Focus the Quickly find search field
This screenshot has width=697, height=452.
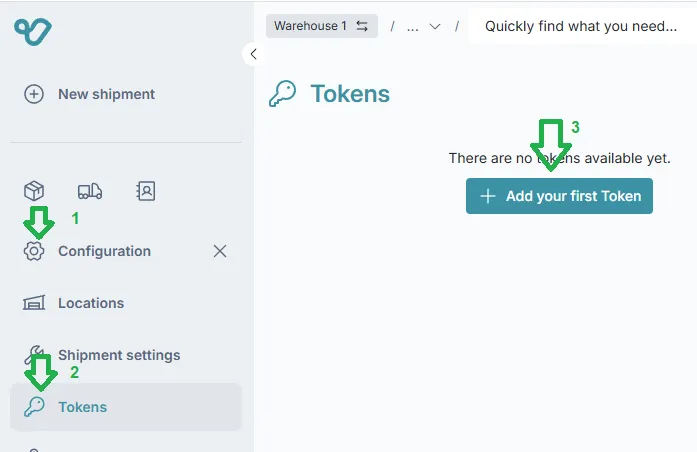tap(580, 26)
